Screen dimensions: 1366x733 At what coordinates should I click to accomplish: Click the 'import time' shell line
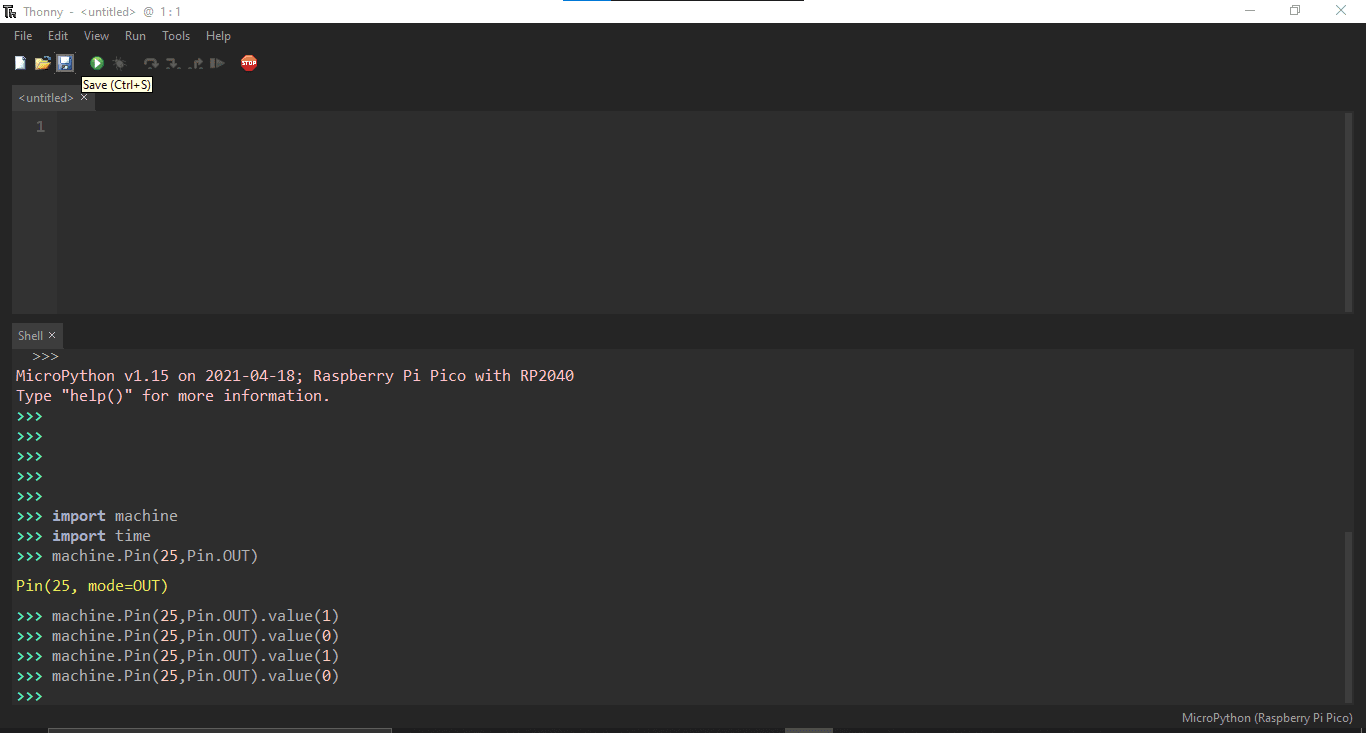click(101, 536)
